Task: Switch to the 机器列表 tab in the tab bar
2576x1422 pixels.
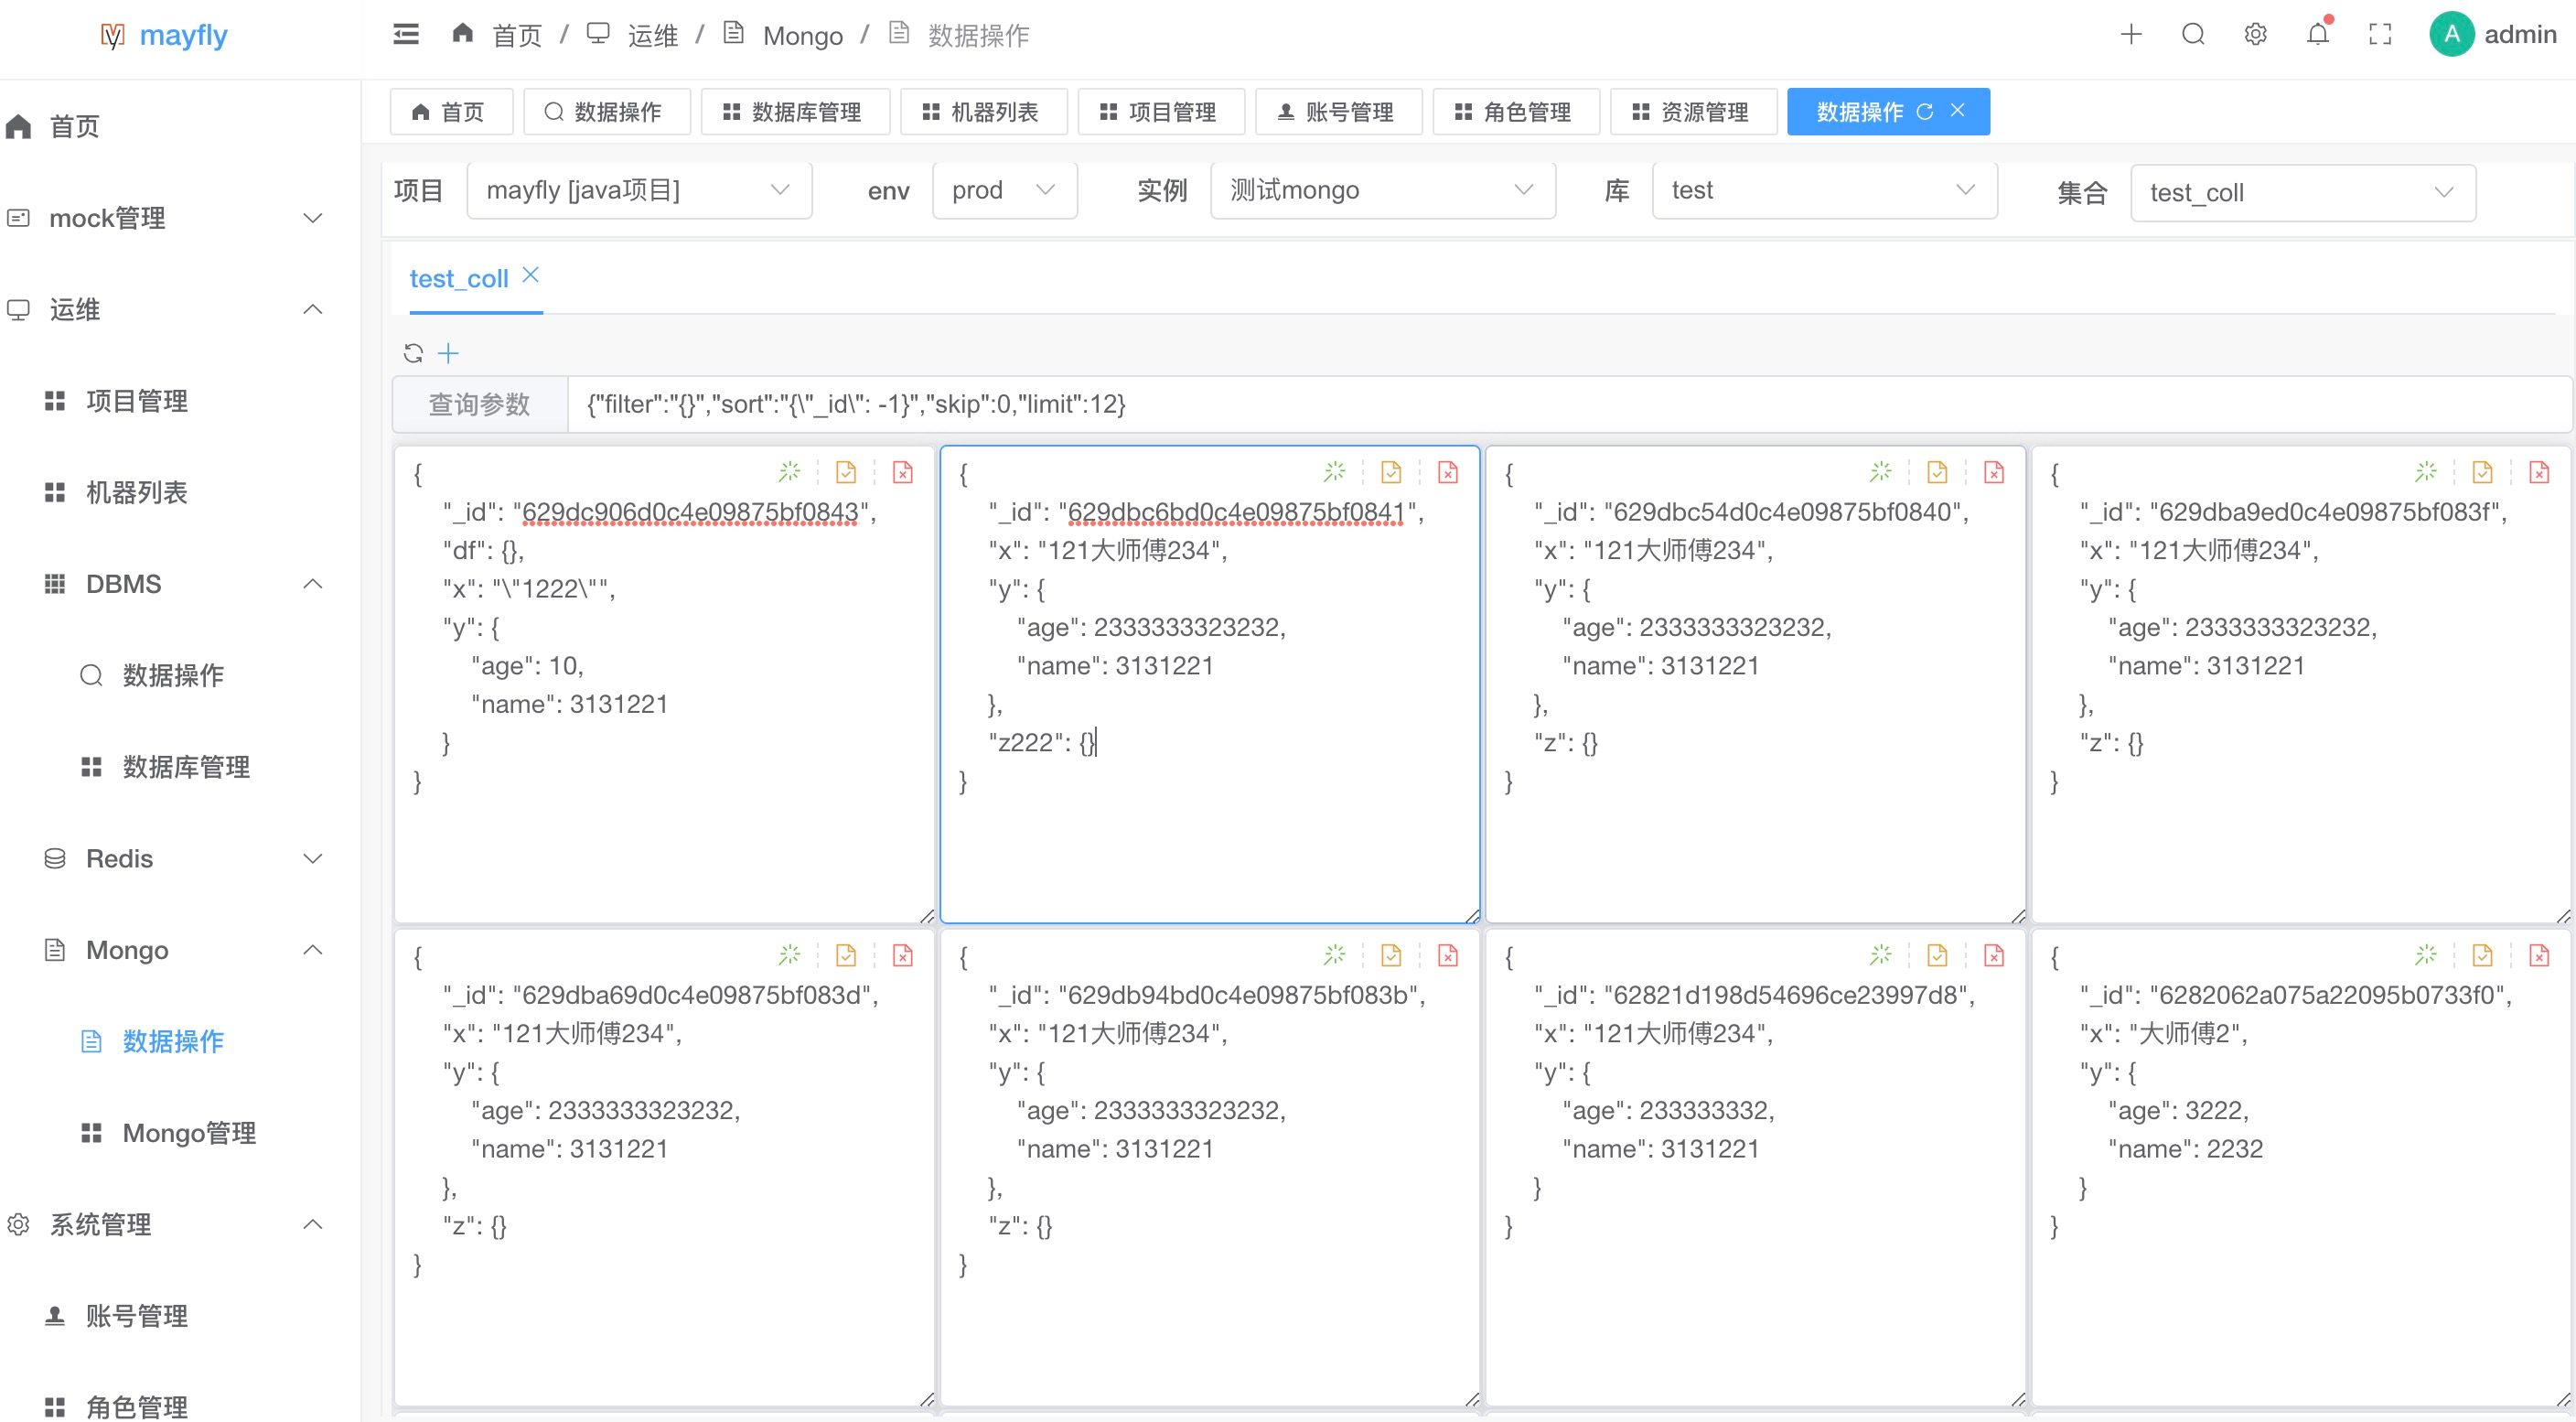Action: [x=982, y=112]
